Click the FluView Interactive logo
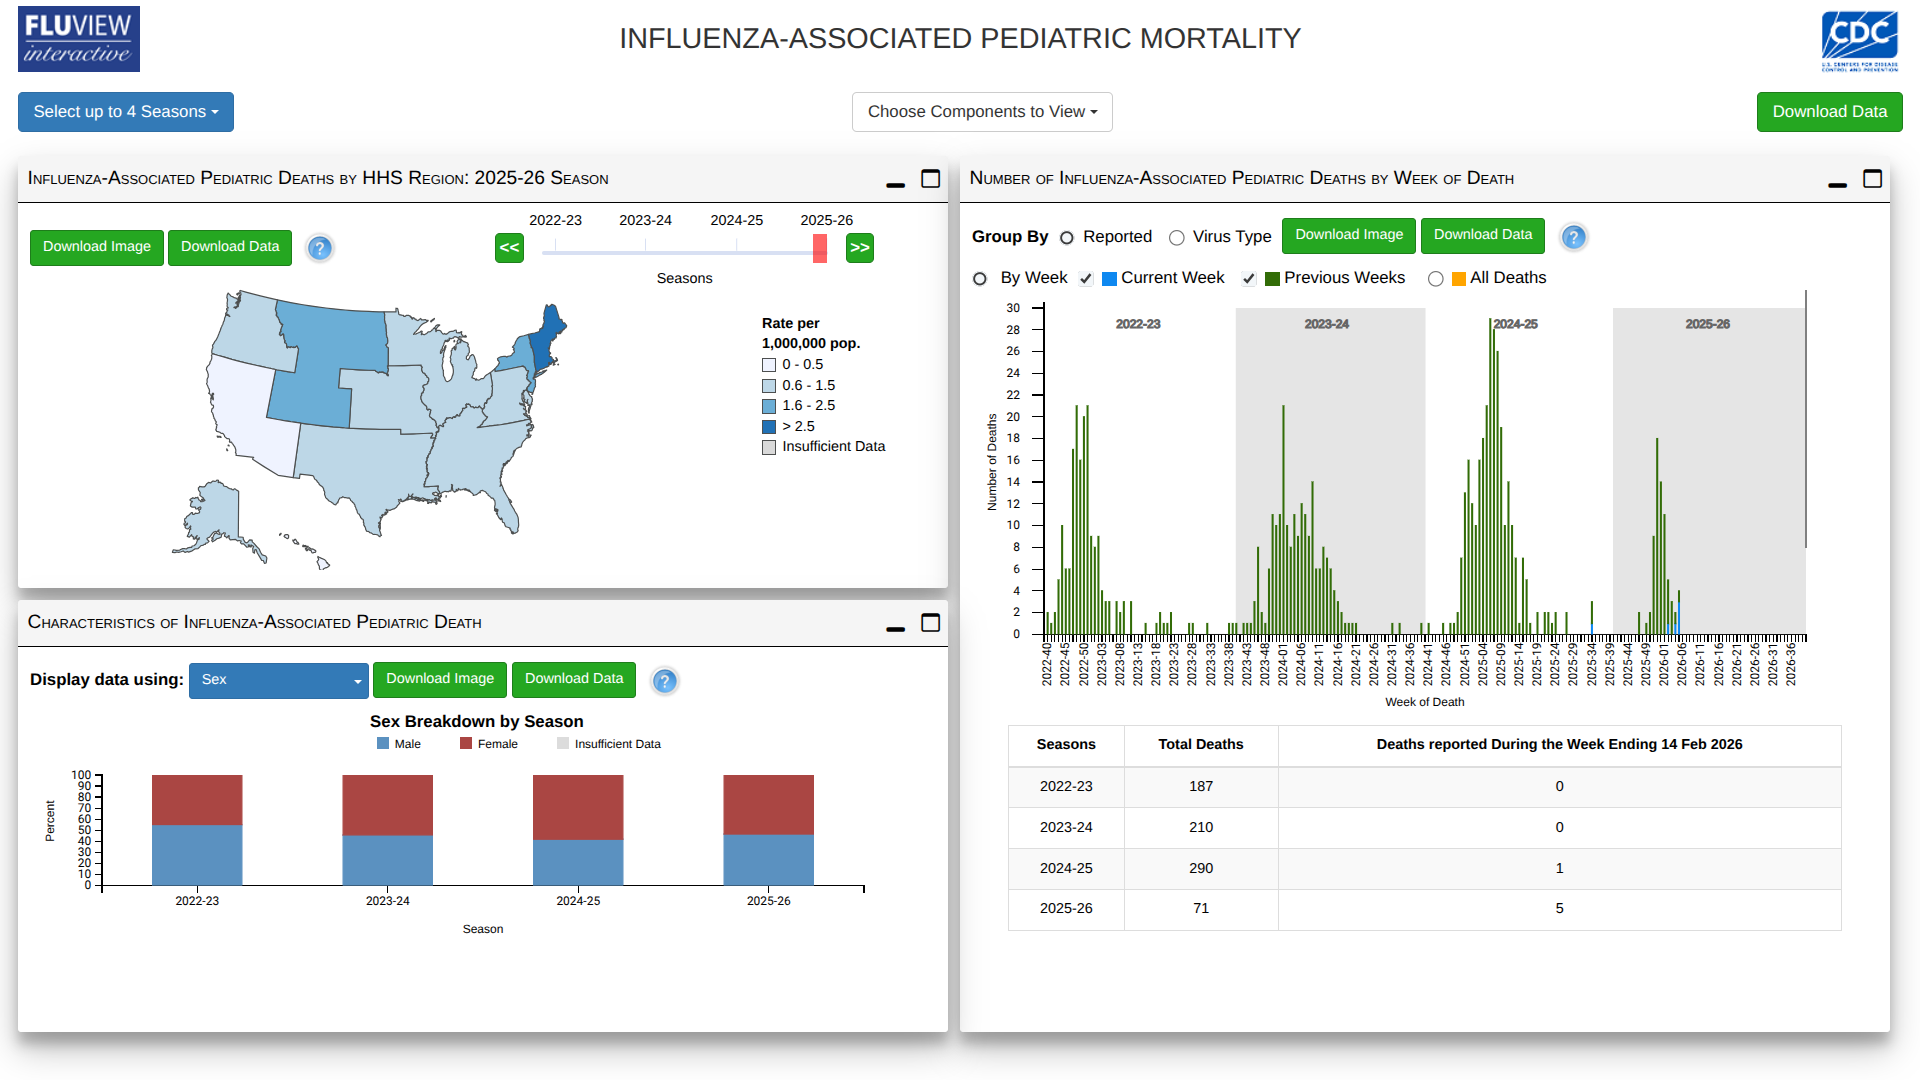Screen dimensions: 1920x1080 tap(79, 39)
